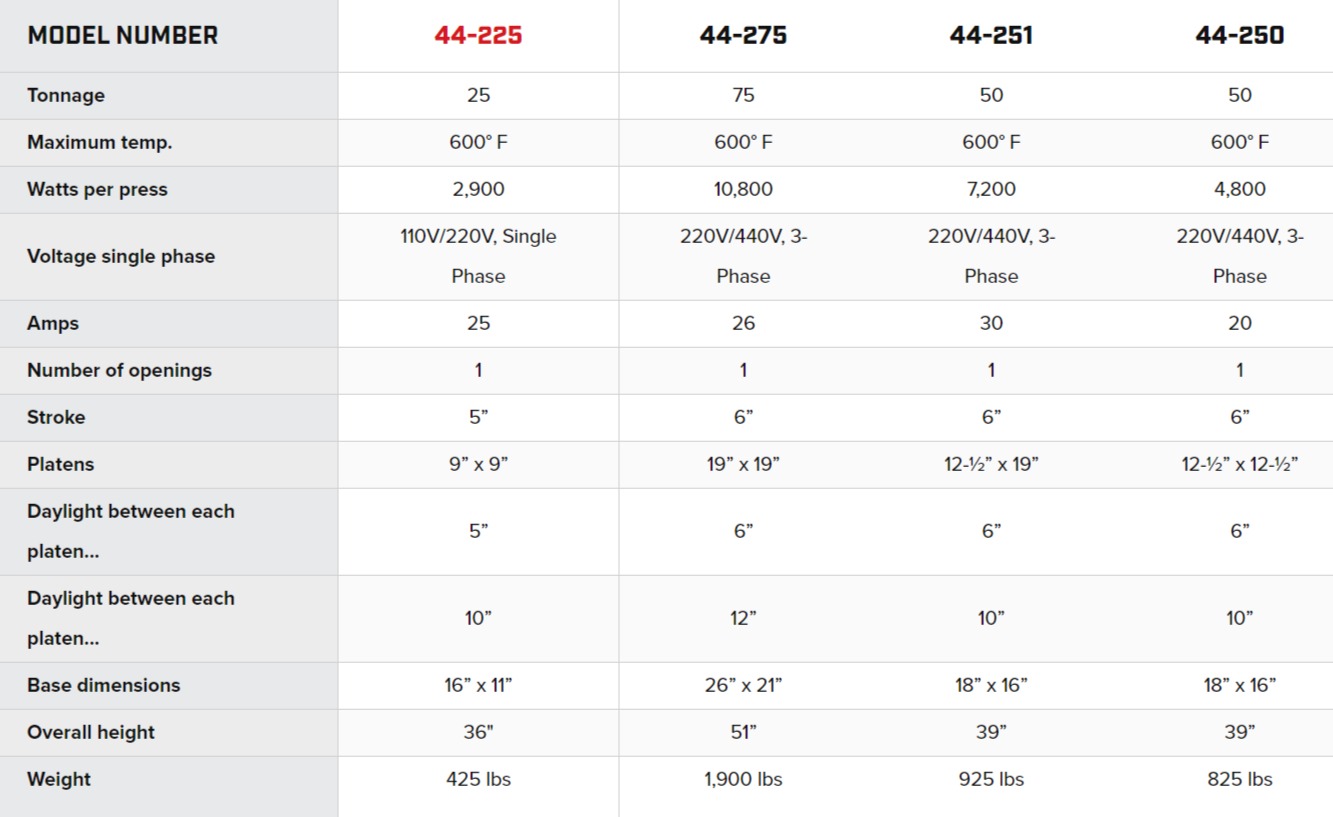Click the Voltage single phase row label

coord(121,256)
